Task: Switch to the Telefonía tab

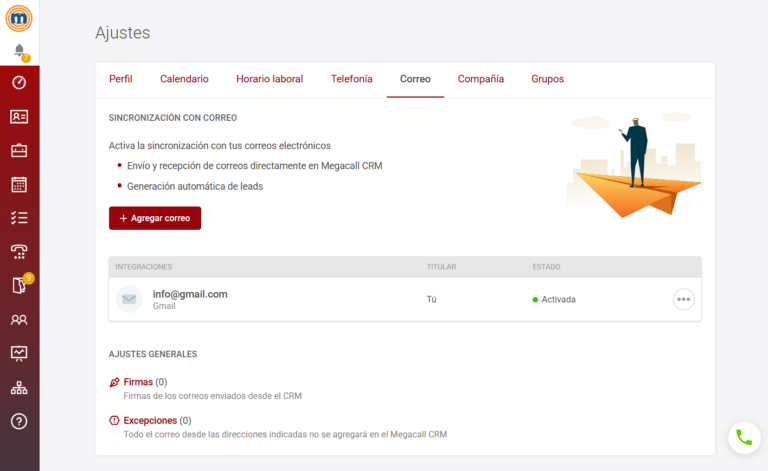Action: pos(351,79)
